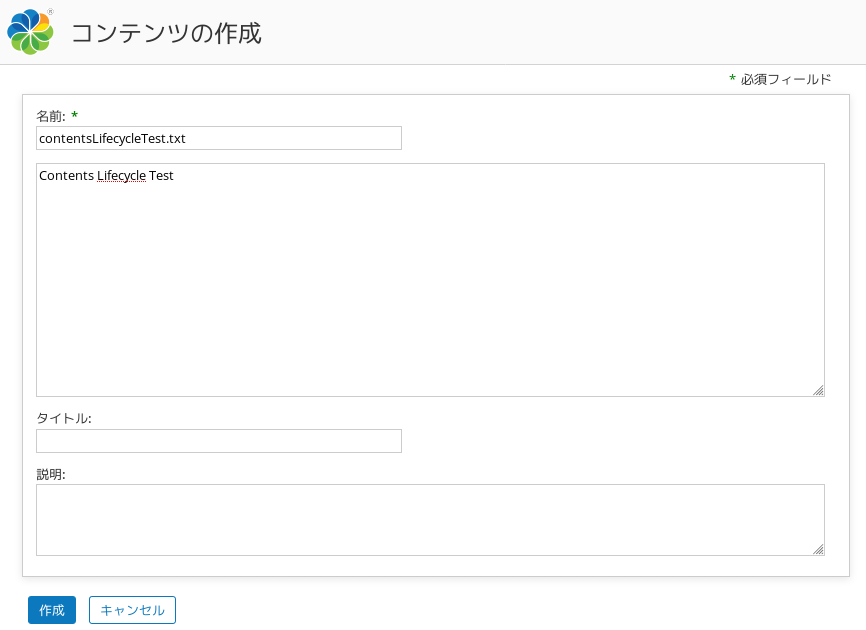Click the コンテンツの作成 page heading
Viewport: 866px width, 630px height.
click(166, 33)
